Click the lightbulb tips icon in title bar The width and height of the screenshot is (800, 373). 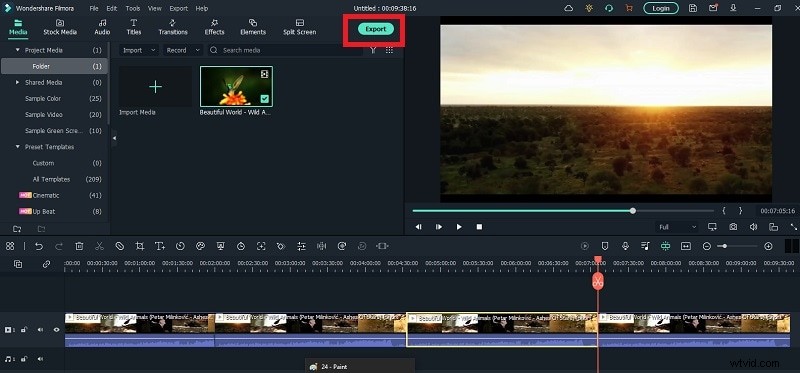coord(589,8)
